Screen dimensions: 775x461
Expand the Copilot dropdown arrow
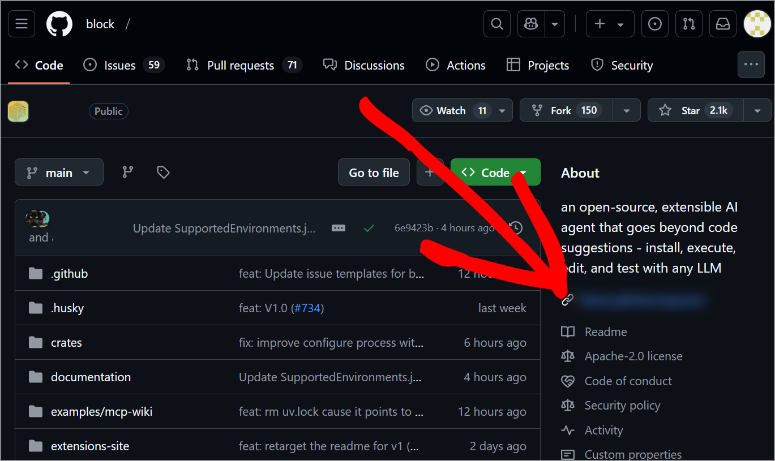[x=555, y=24]
